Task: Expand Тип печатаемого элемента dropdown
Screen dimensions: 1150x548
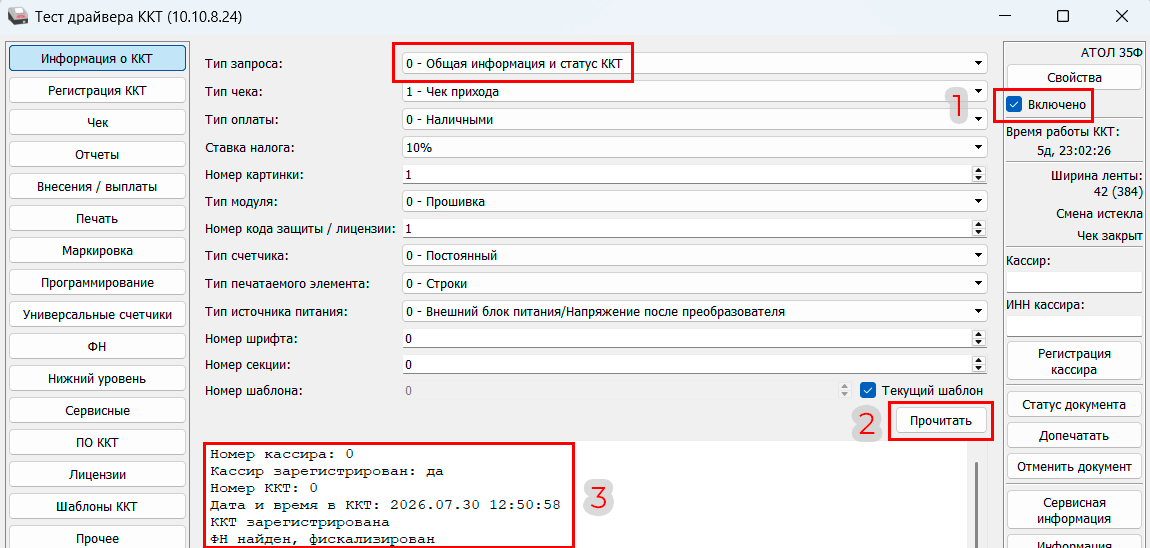Action: click(x=694, y=283)
